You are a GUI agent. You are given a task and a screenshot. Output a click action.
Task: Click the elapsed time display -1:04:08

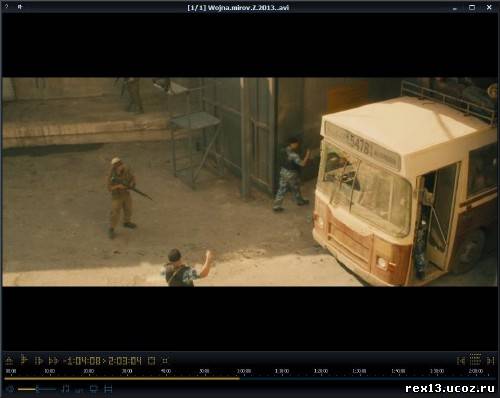[82, 361]
